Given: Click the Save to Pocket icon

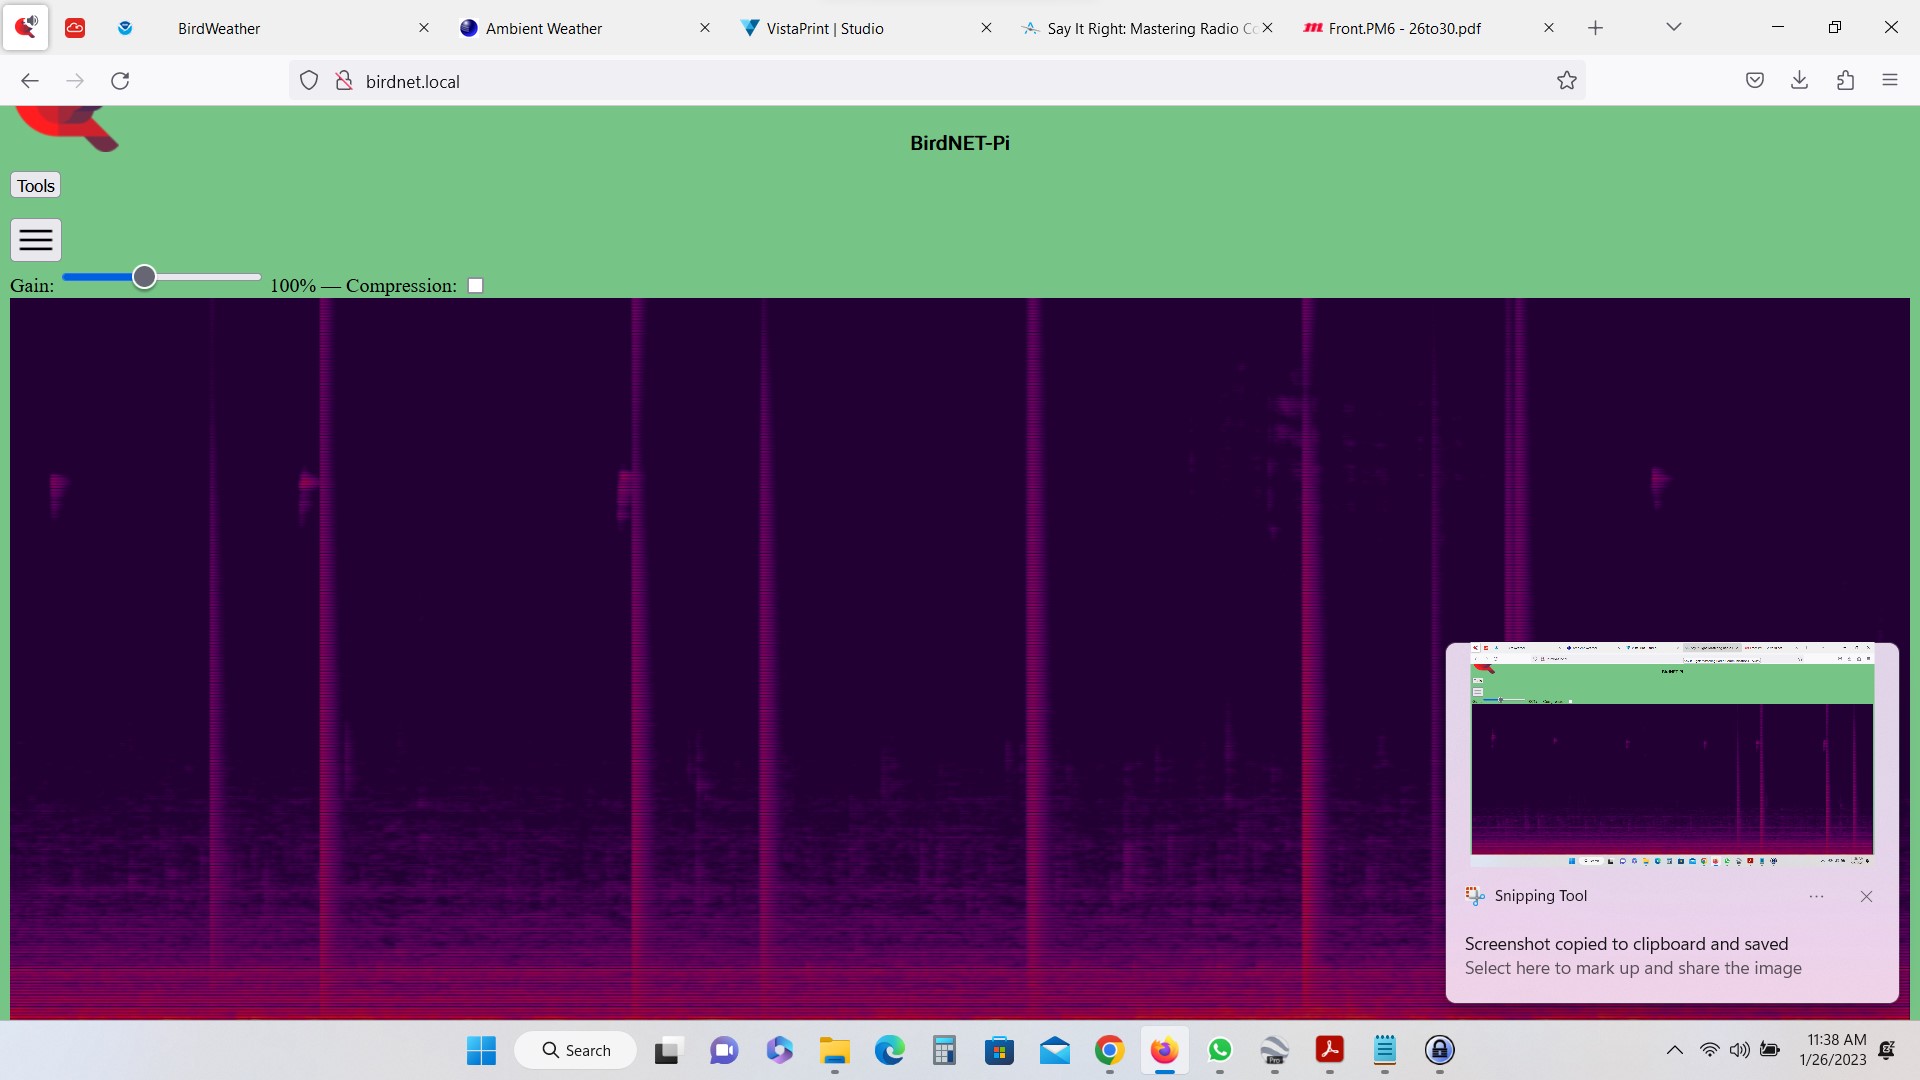Looking at the screenshot, I should click(1754, 81).
